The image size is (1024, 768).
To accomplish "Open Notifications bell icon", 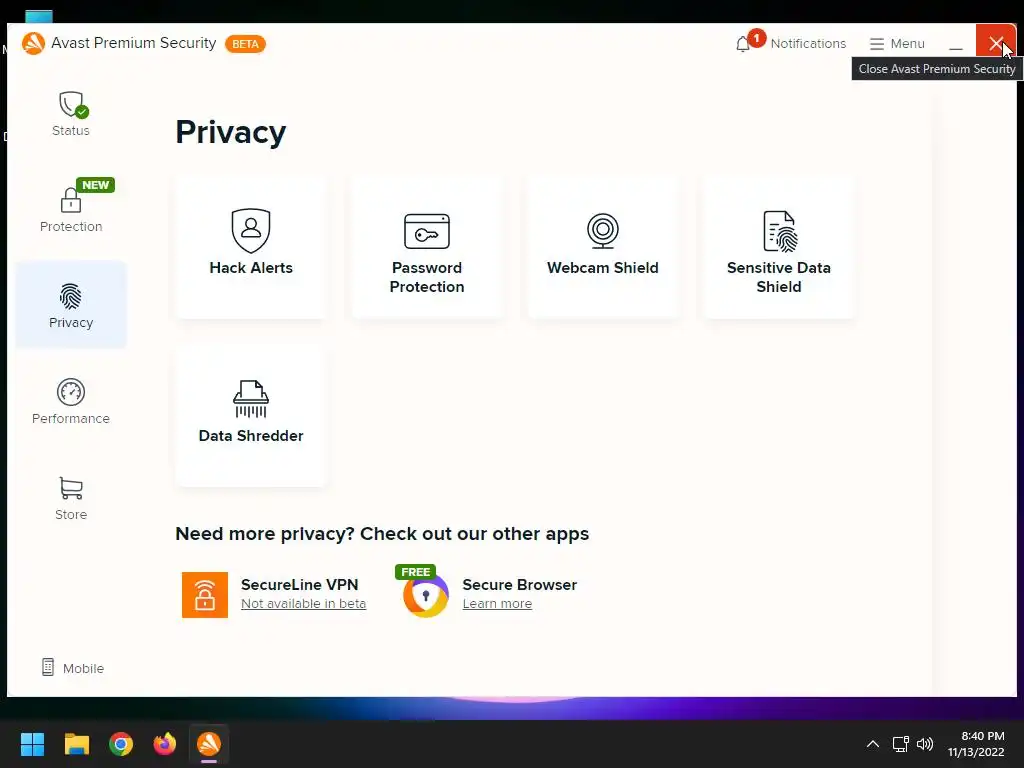I will coord(743,44).
